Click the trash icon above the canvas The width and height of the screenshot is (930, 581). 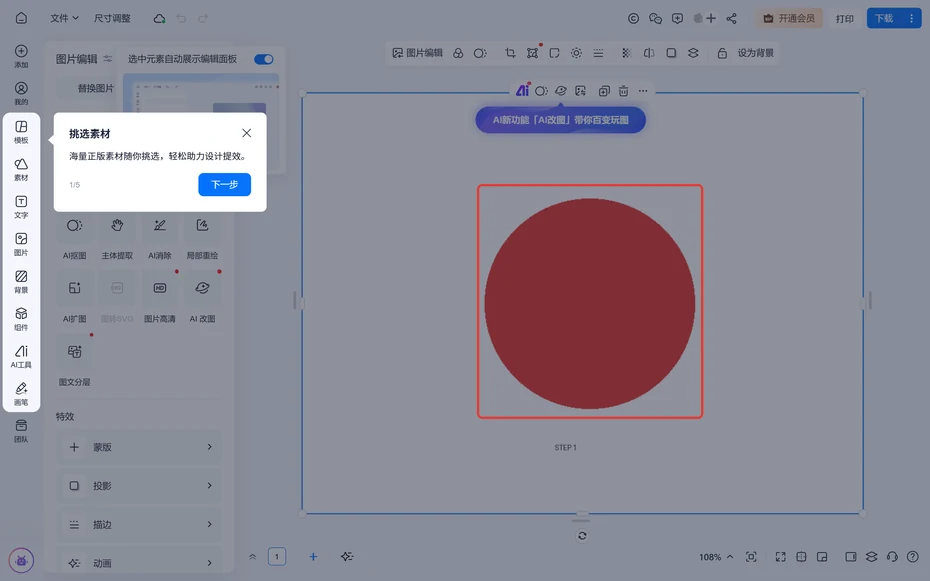(623, 91)
